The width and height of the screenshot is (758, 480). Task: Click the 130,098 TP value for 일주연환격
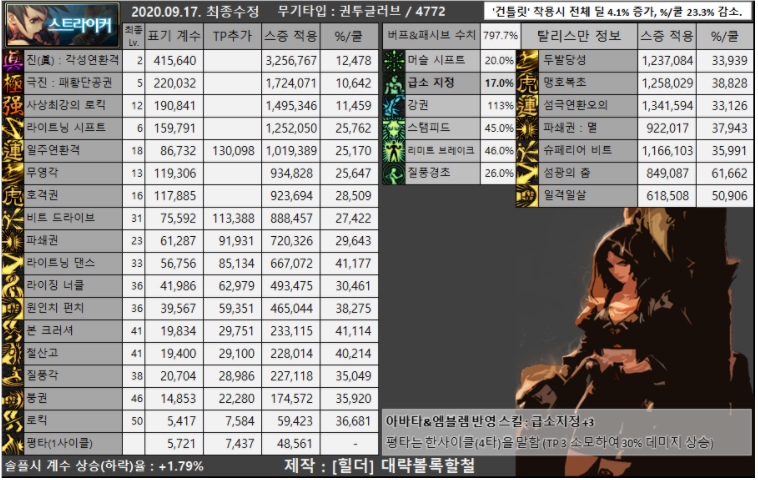pyautogui.click(x=233, y=151)
